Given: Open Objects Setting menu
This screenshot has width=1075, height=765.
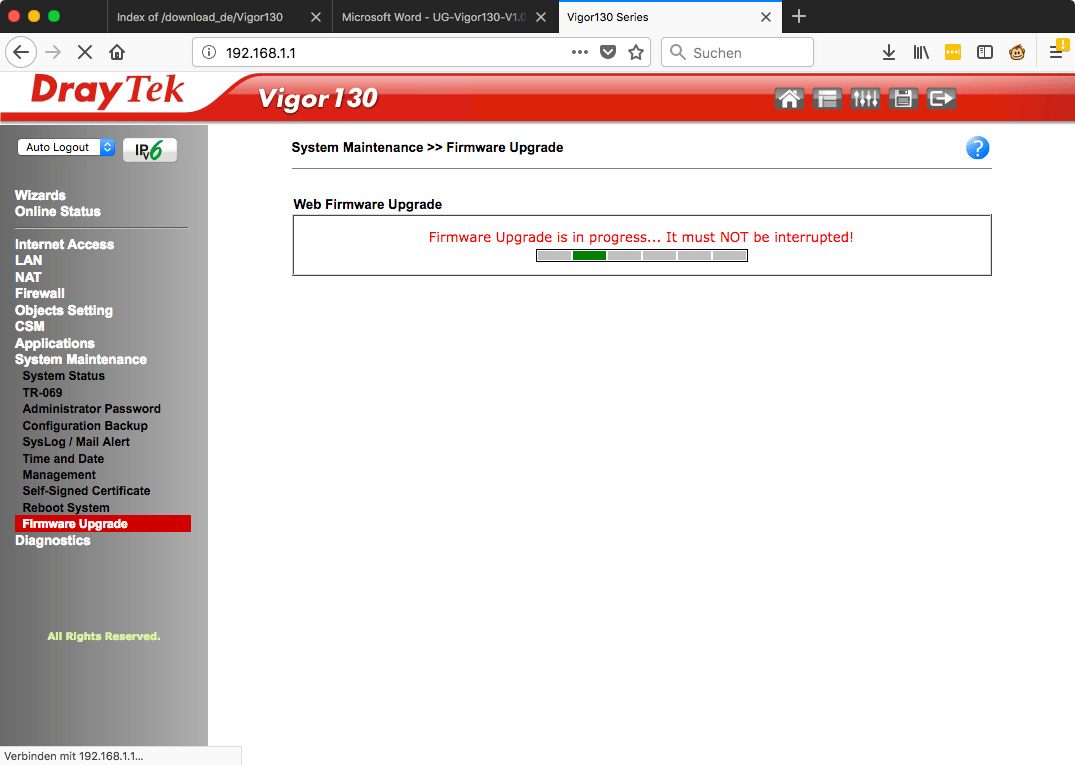Looking at the screenshot, I should [x=64, y=310].
